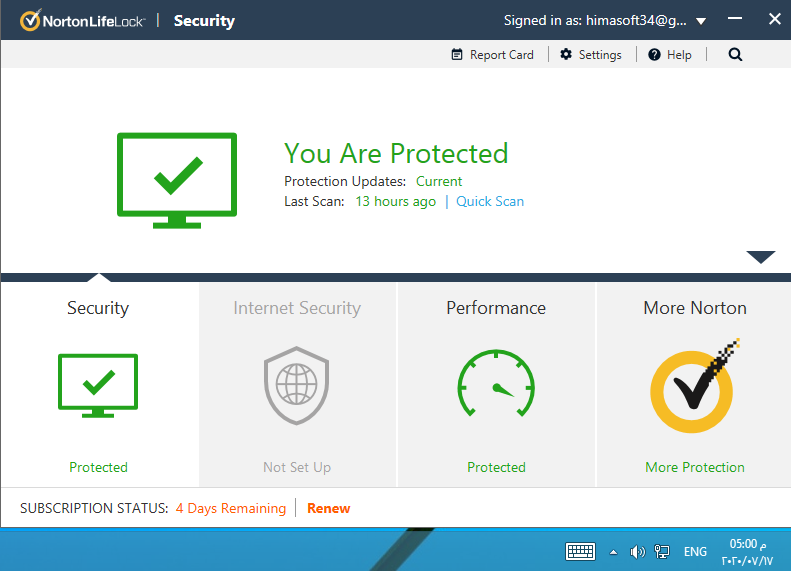Open the Report Card label
The image size is (791, 571).
[x=501, y=54]
